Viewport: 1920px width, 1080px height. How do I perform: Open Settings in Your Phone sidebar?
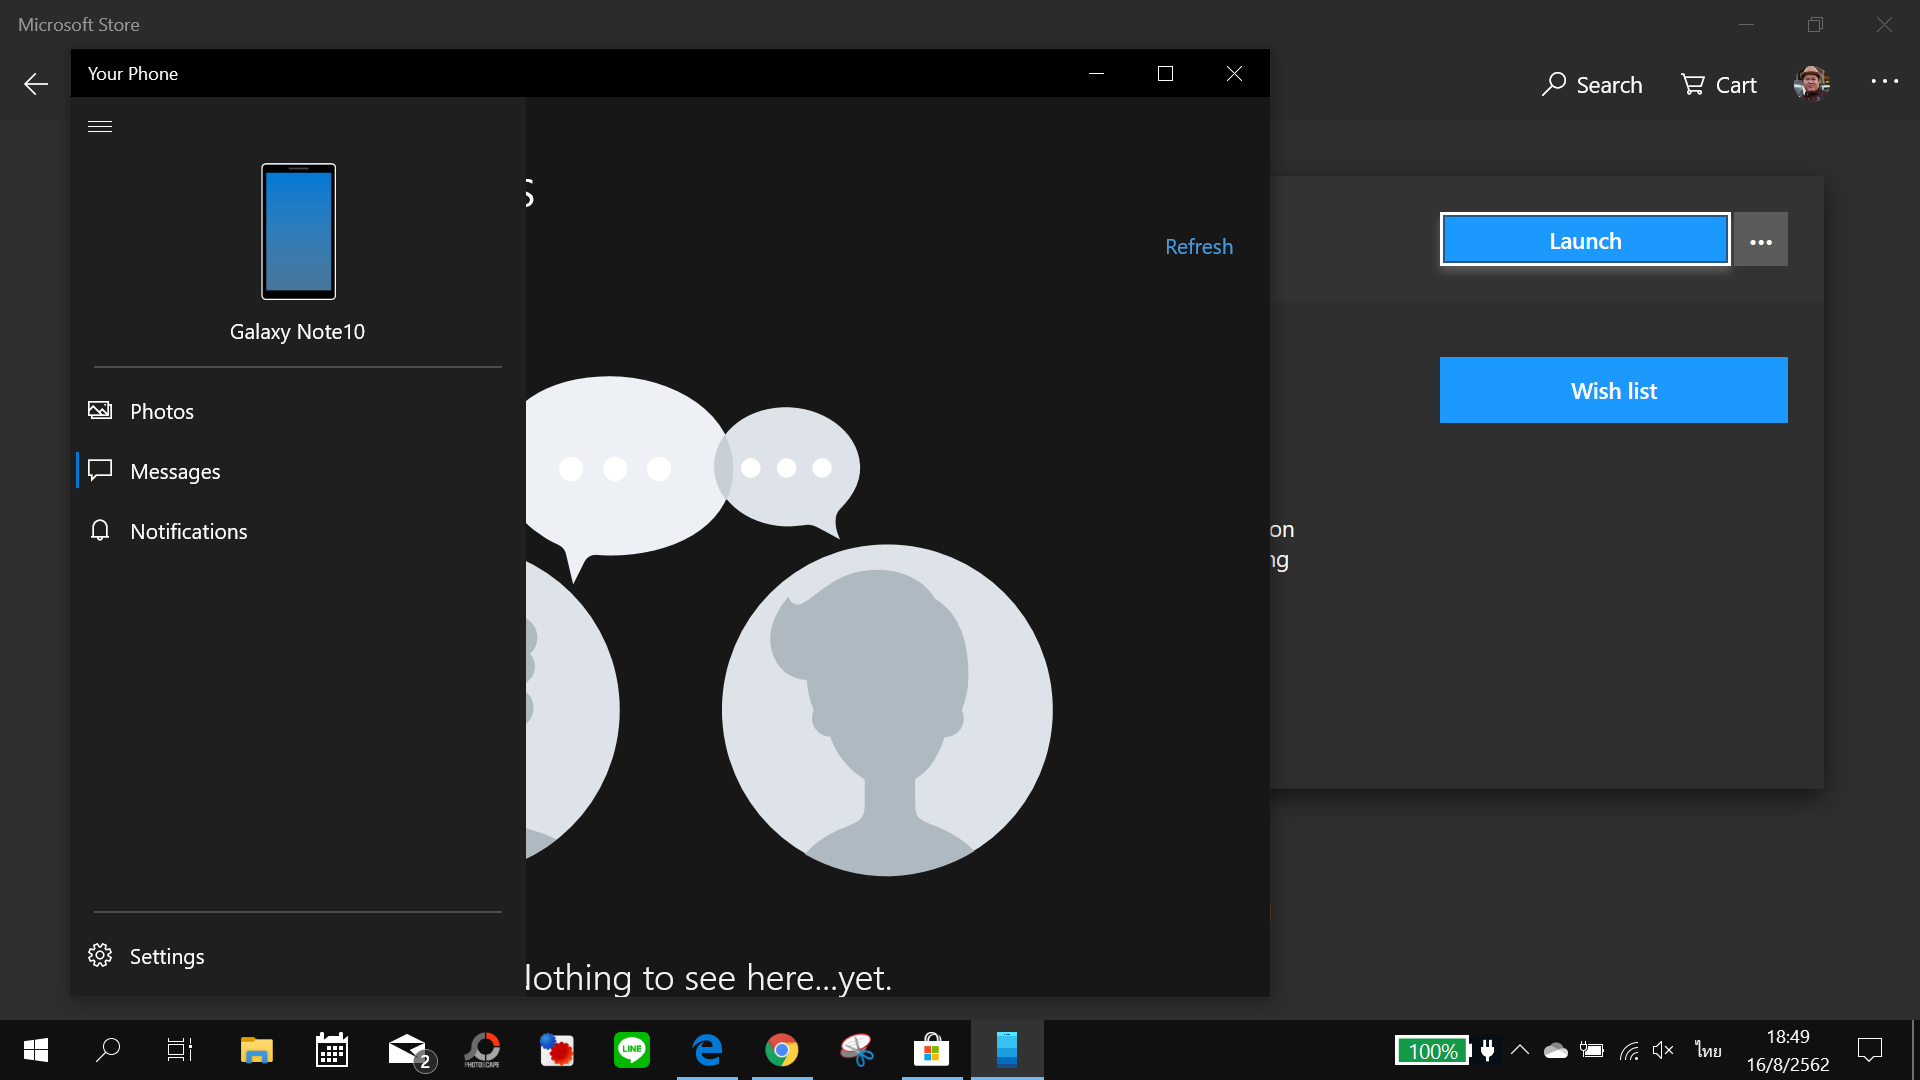point(298,956)
